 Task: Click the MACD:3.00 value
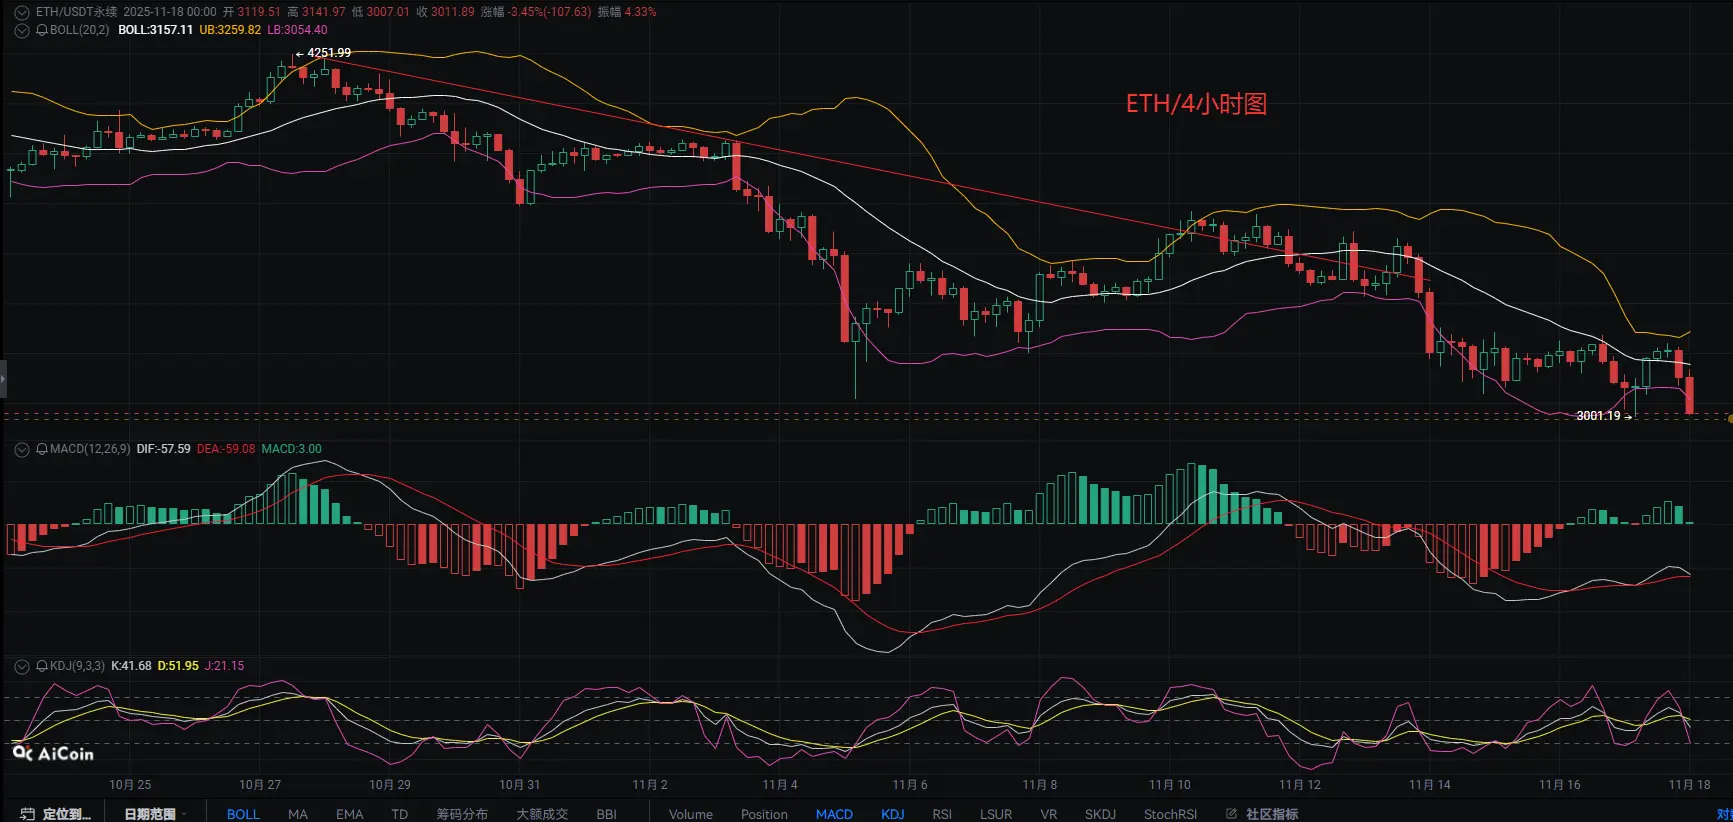click(x=292, y=449)
